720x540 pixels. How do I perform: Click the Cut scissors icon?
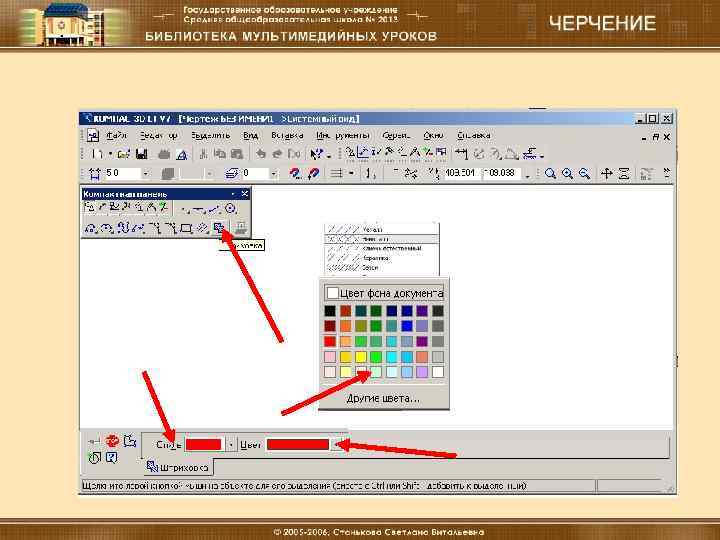tap(203, 154)
